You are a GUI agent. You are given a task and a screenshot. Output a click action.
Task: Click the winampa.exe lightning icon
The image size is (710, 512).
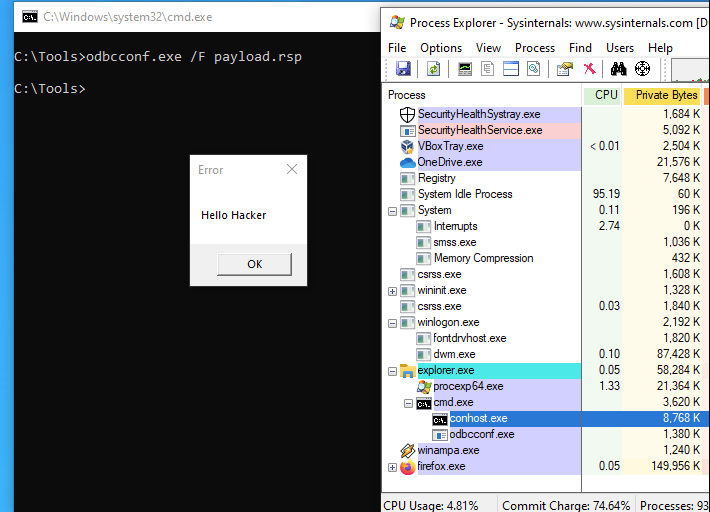click(408, 450)
